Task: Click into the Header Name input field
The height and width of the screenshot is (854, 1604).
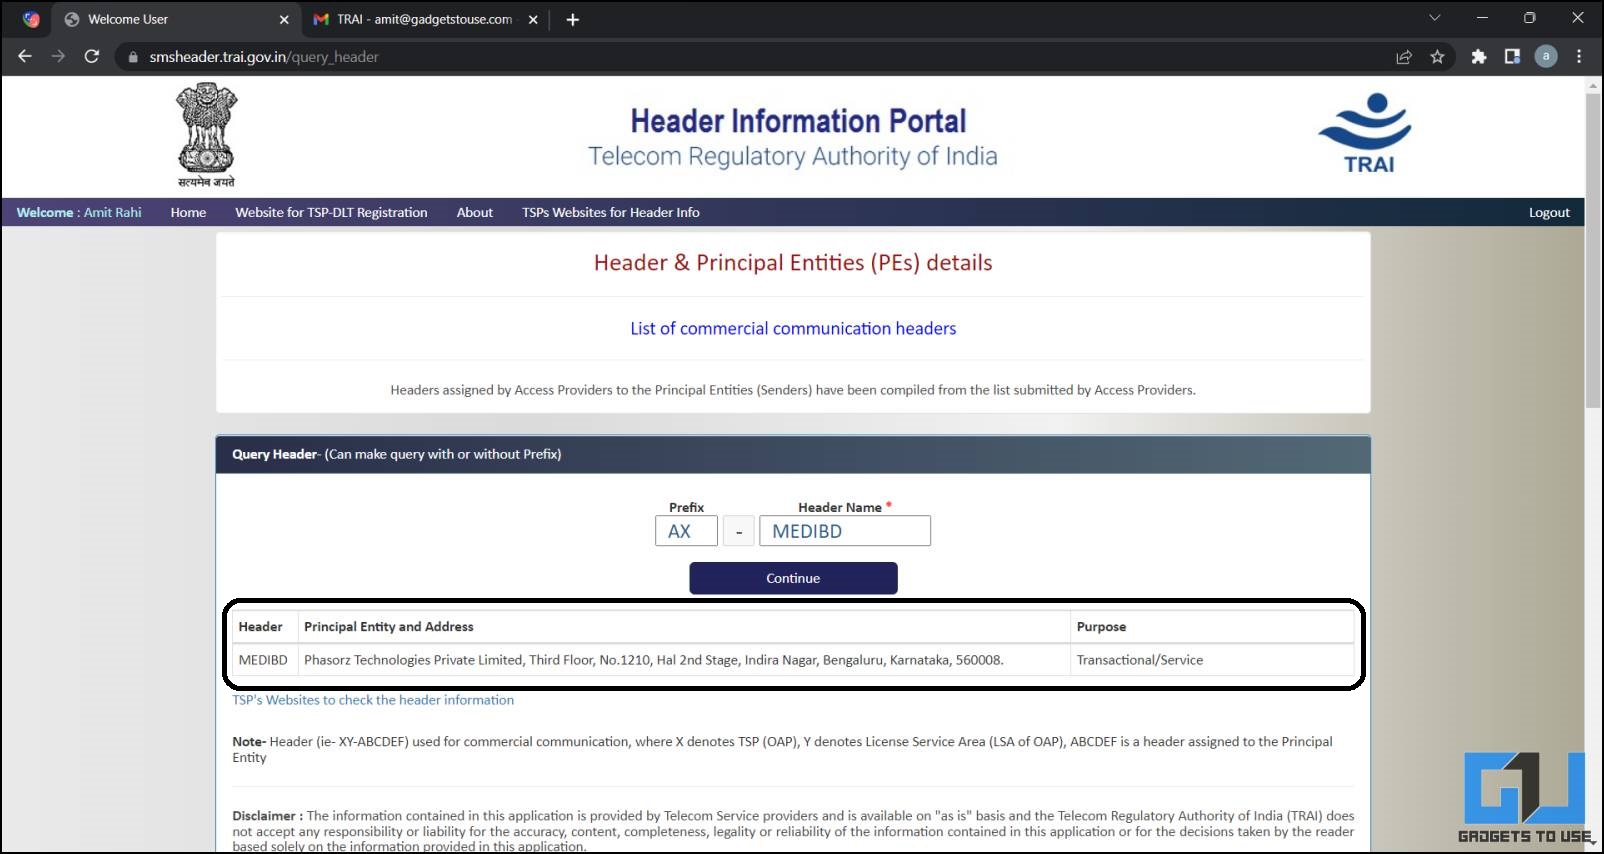Action: [x=845, y=531]
